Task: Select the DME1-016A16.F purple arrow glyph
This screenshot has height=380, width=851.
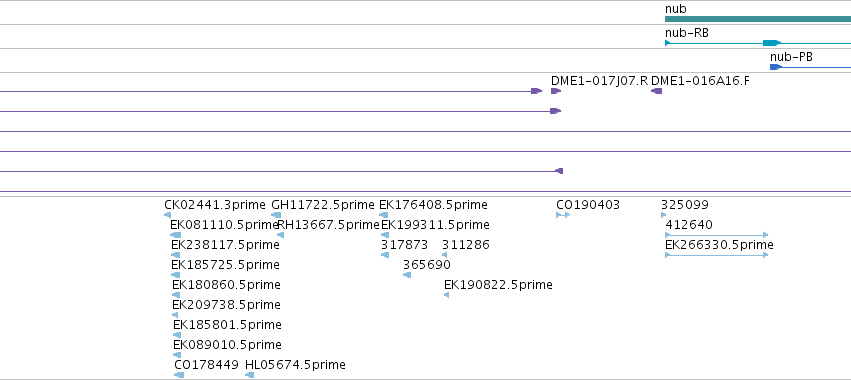Action: tap(657, 91)
